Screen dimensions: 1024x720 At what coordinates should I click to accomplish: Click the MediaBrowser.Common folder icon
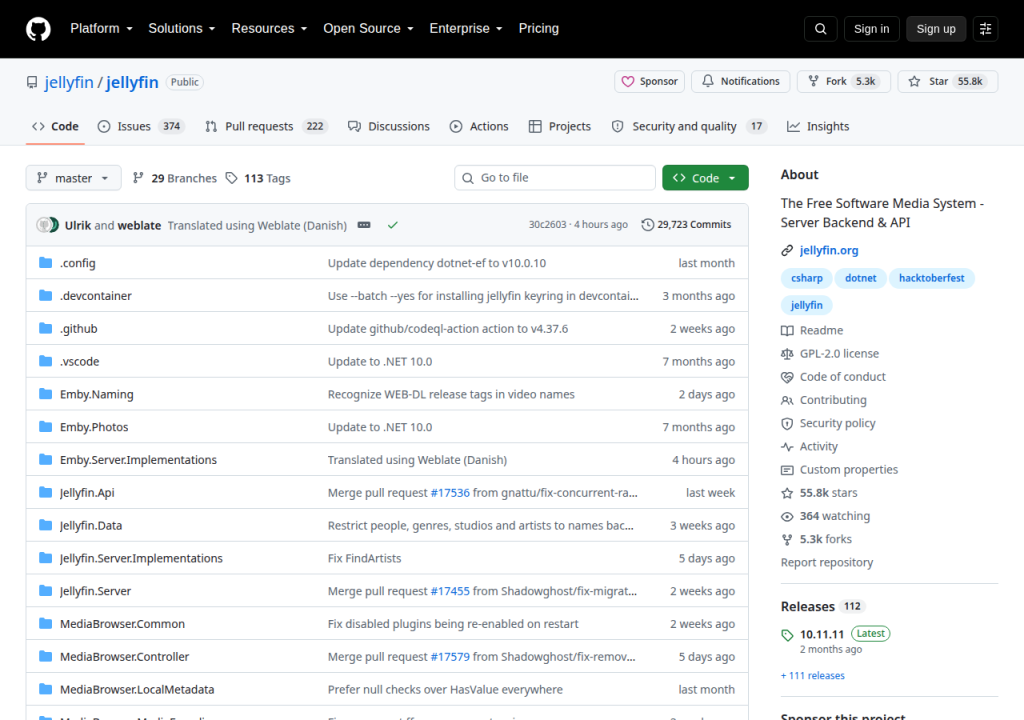point(45,623)
